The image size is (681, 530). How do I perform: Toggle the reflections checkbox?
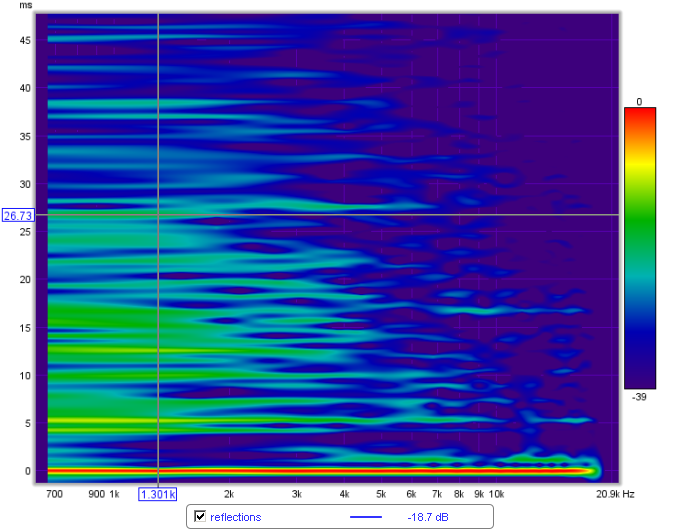200,516
